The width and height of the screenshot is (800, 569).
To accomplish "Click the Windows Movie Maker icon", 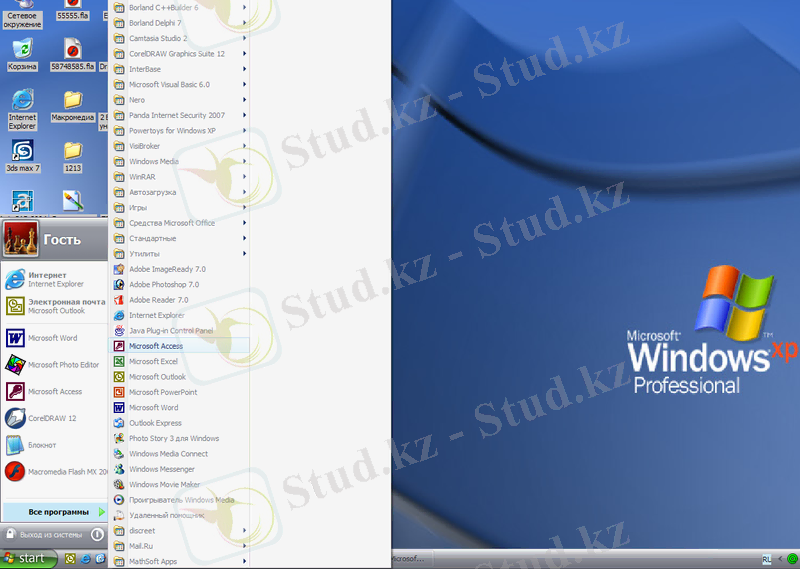I will coord(119,484).
